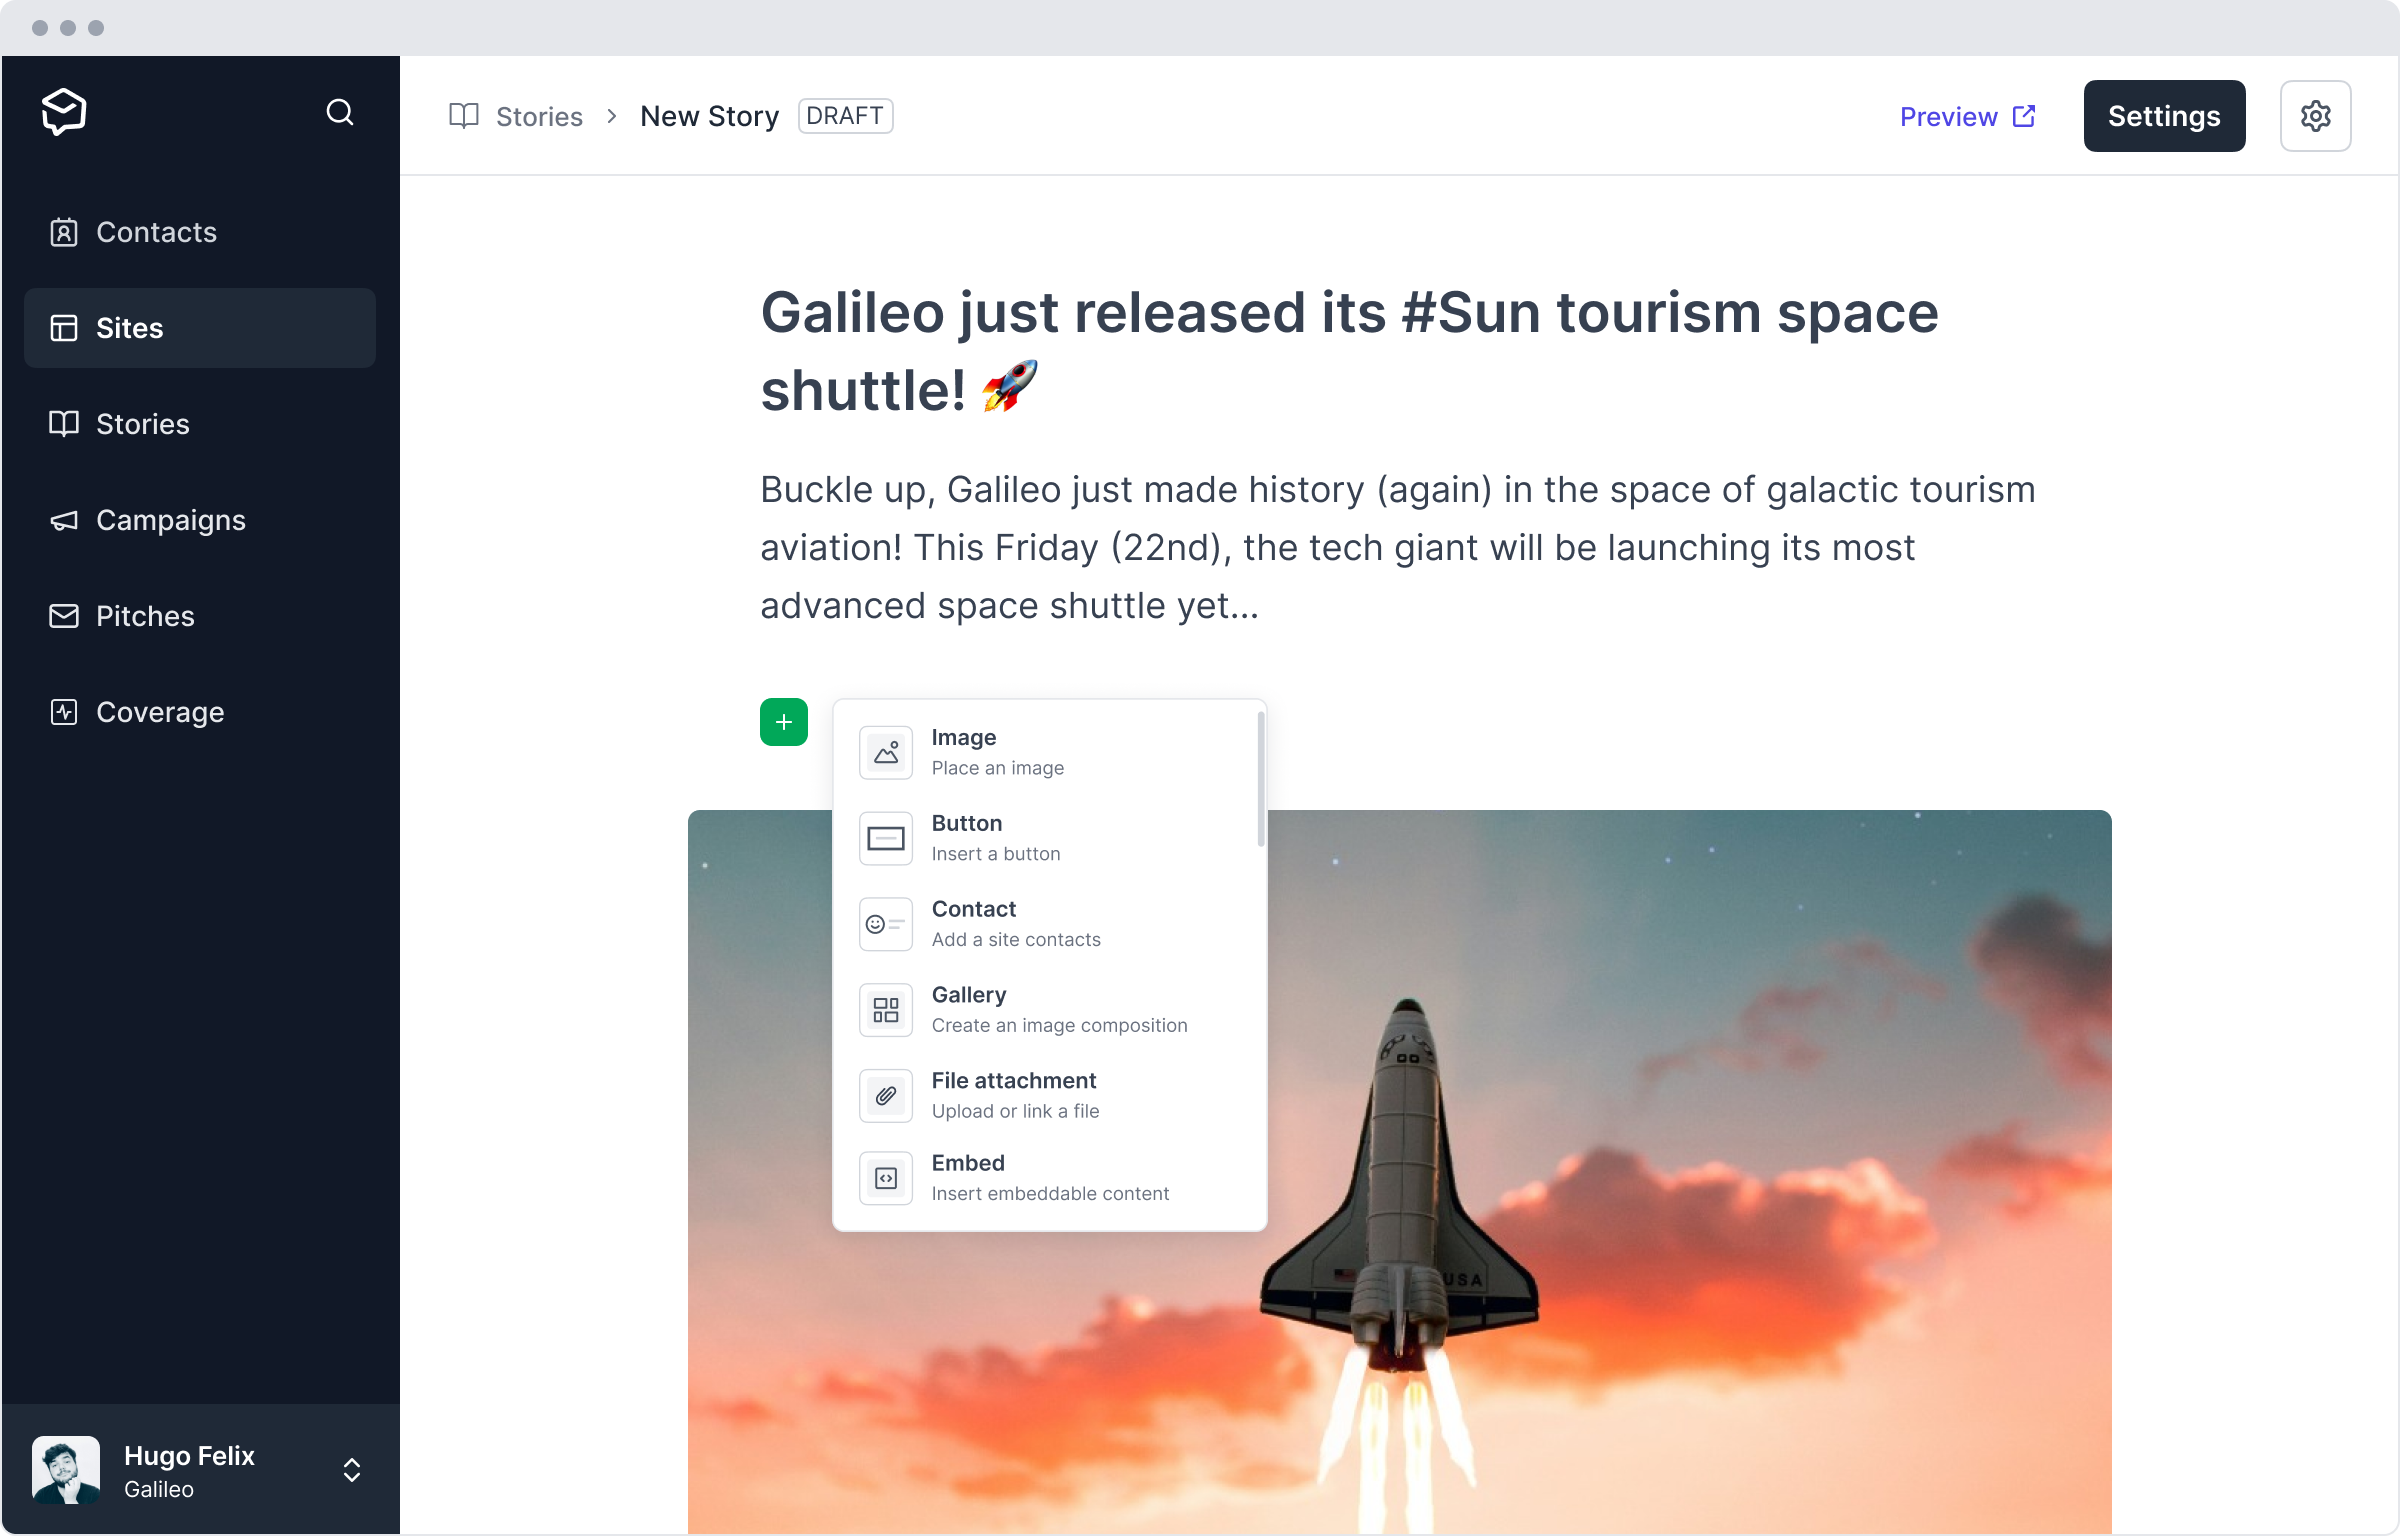Click the Settings gear icon top right
Screen dimensions: 2400x1536
pyautogui.click(x=2318, y=115)
